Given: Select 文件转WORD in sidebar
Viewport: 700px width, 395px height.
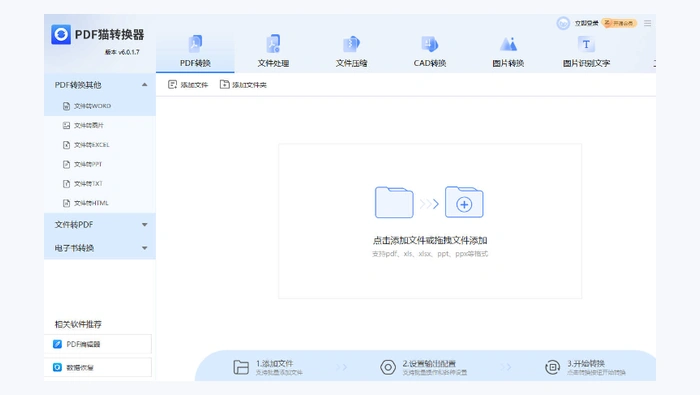Looking at the screenshot, I should point(100,106).
